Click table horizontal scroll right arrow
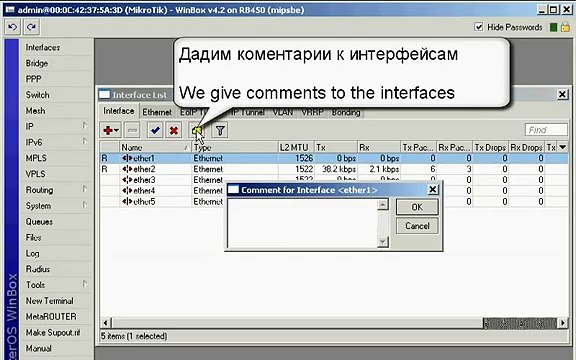 click(563, 323)
